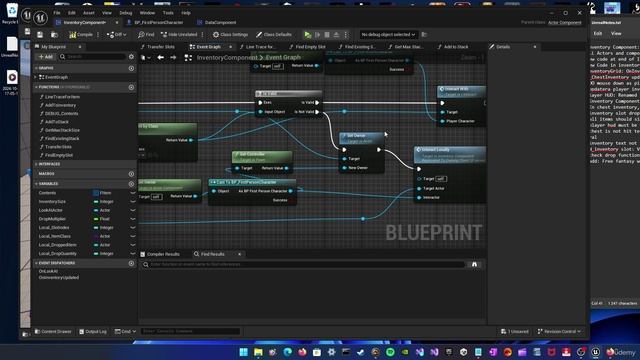
Task: Open the Actor Component parent class link
Action: (x=564, y=22)
